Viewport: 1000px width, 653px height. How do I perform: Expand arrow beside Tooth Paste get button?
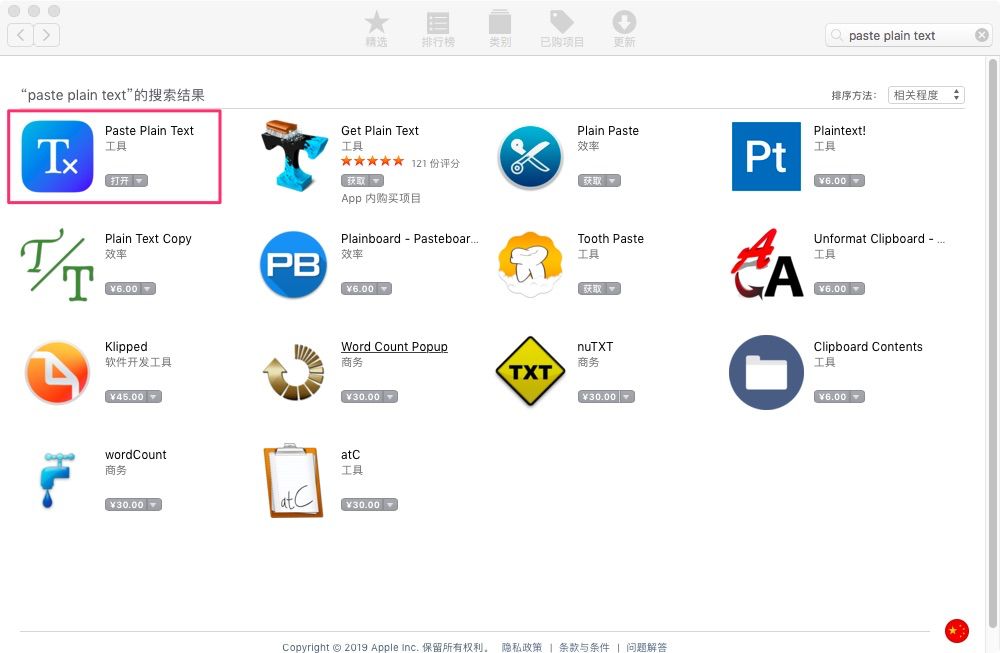coord(613,289)
